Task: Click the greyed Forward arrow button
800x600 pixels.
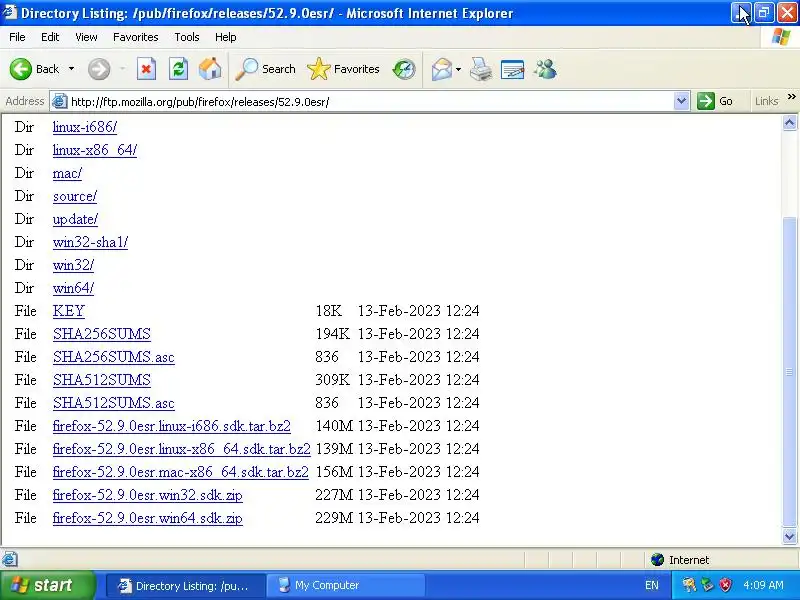Action: click(98, 69)
